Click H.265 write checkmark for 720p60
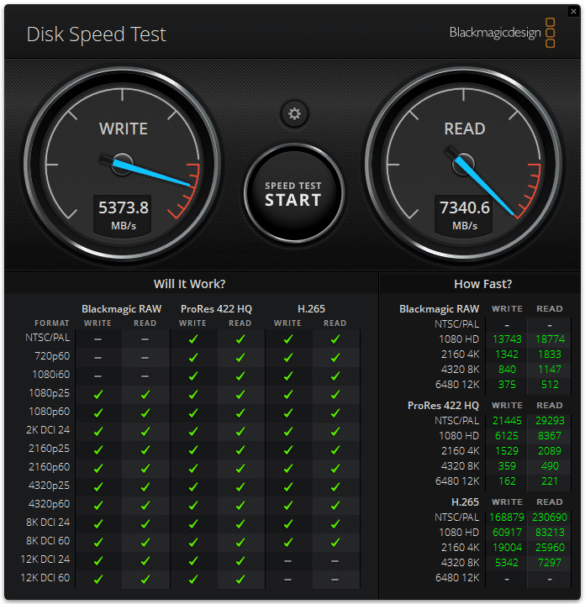This screenshot has height=604, width=585. (x=288, y=357)
